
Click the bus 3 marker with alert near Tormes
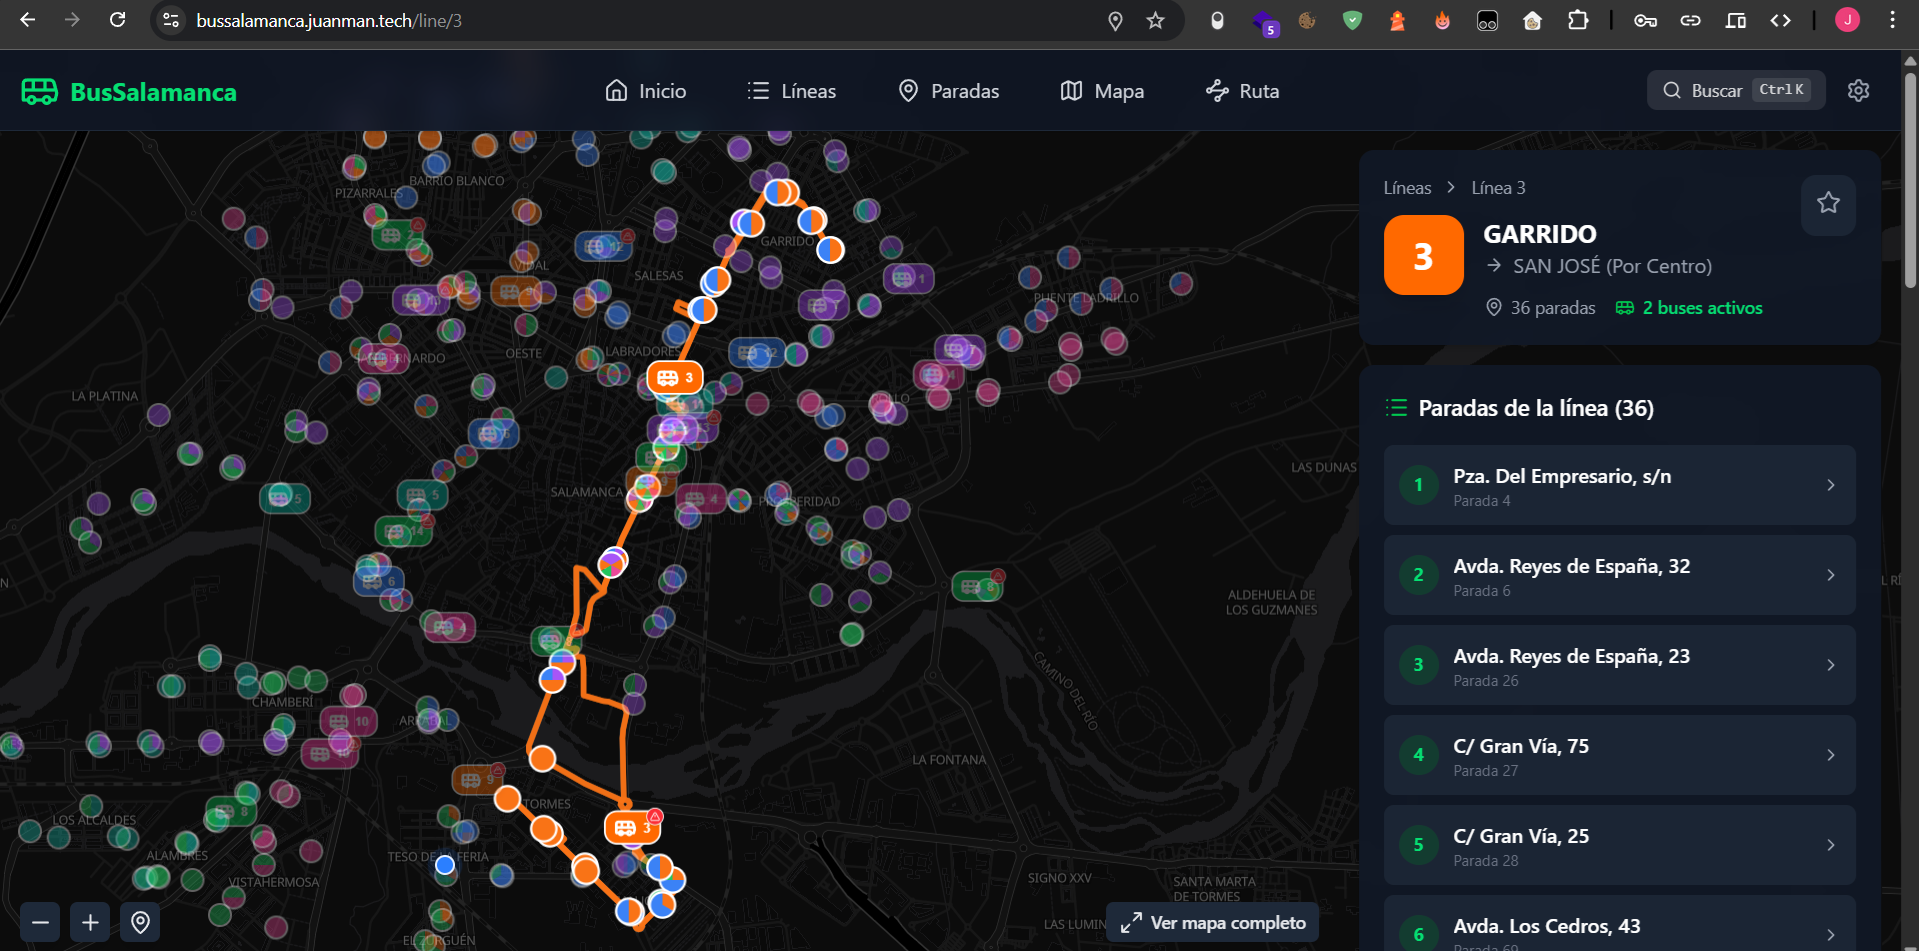click(x=632, y=828)
